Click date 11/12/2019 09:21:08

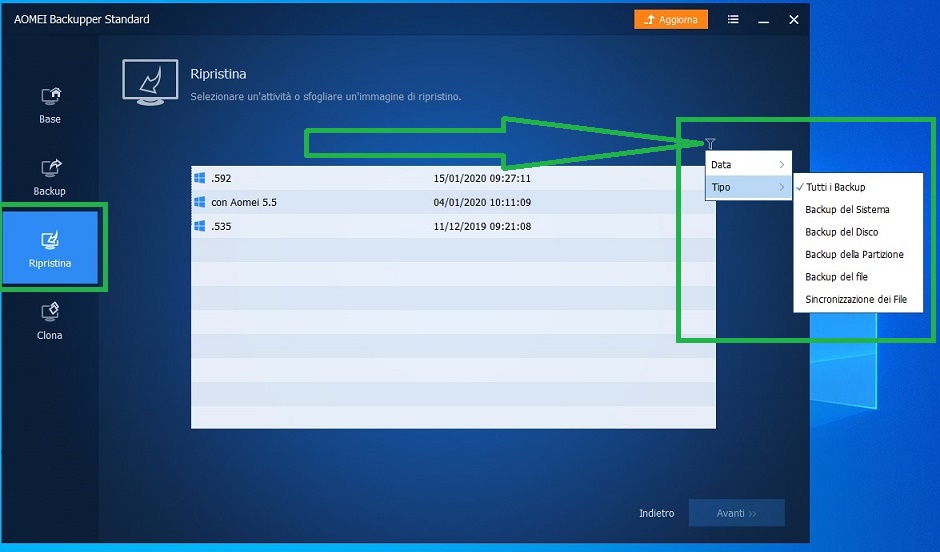pos(482,226)
